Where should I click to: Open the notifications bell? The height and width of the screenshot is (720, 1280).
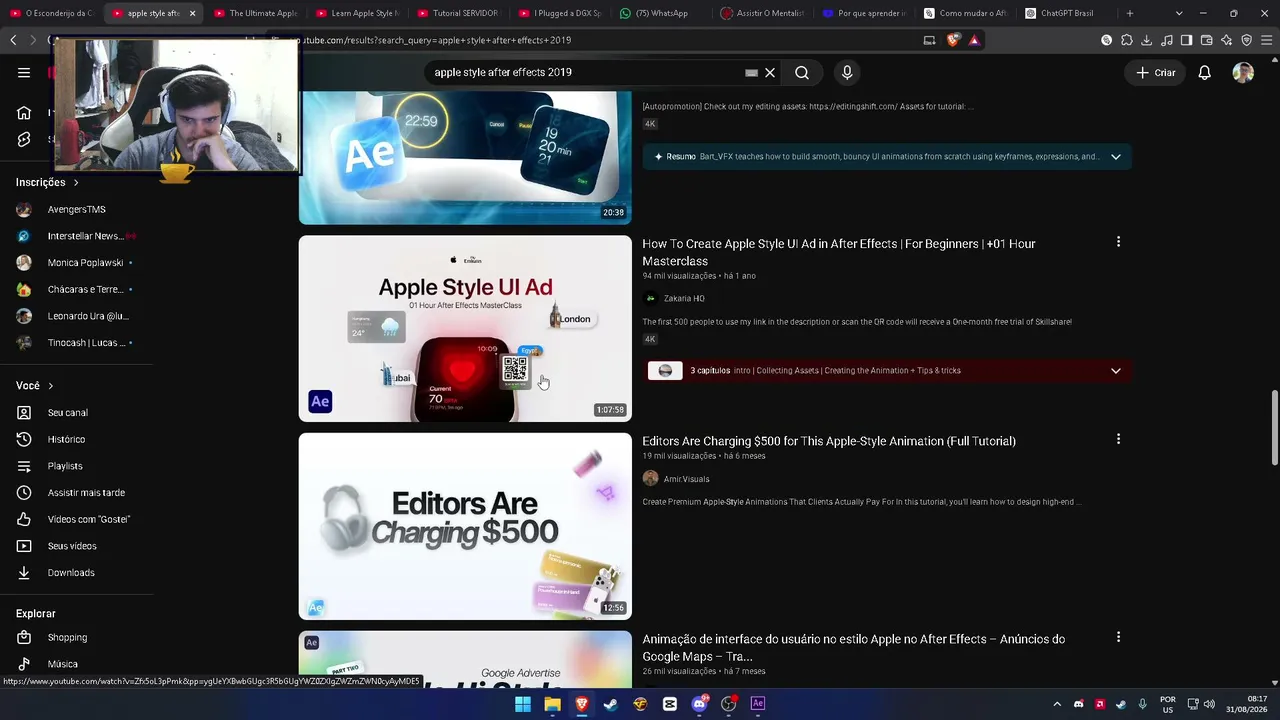[1204, 72]
